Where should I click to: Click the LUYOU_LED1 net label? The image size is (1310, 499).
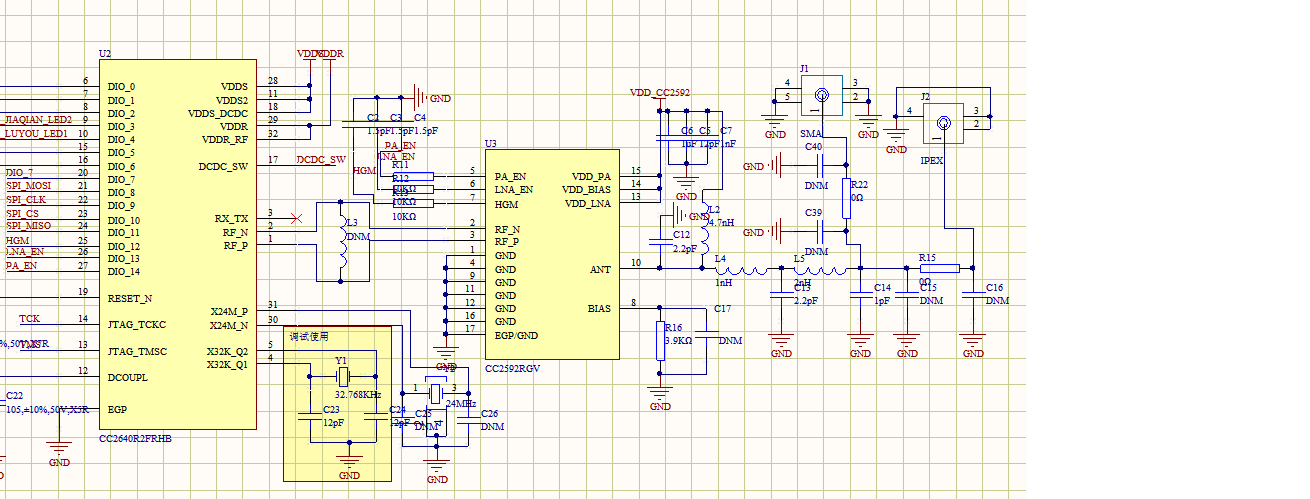[37, 133]
